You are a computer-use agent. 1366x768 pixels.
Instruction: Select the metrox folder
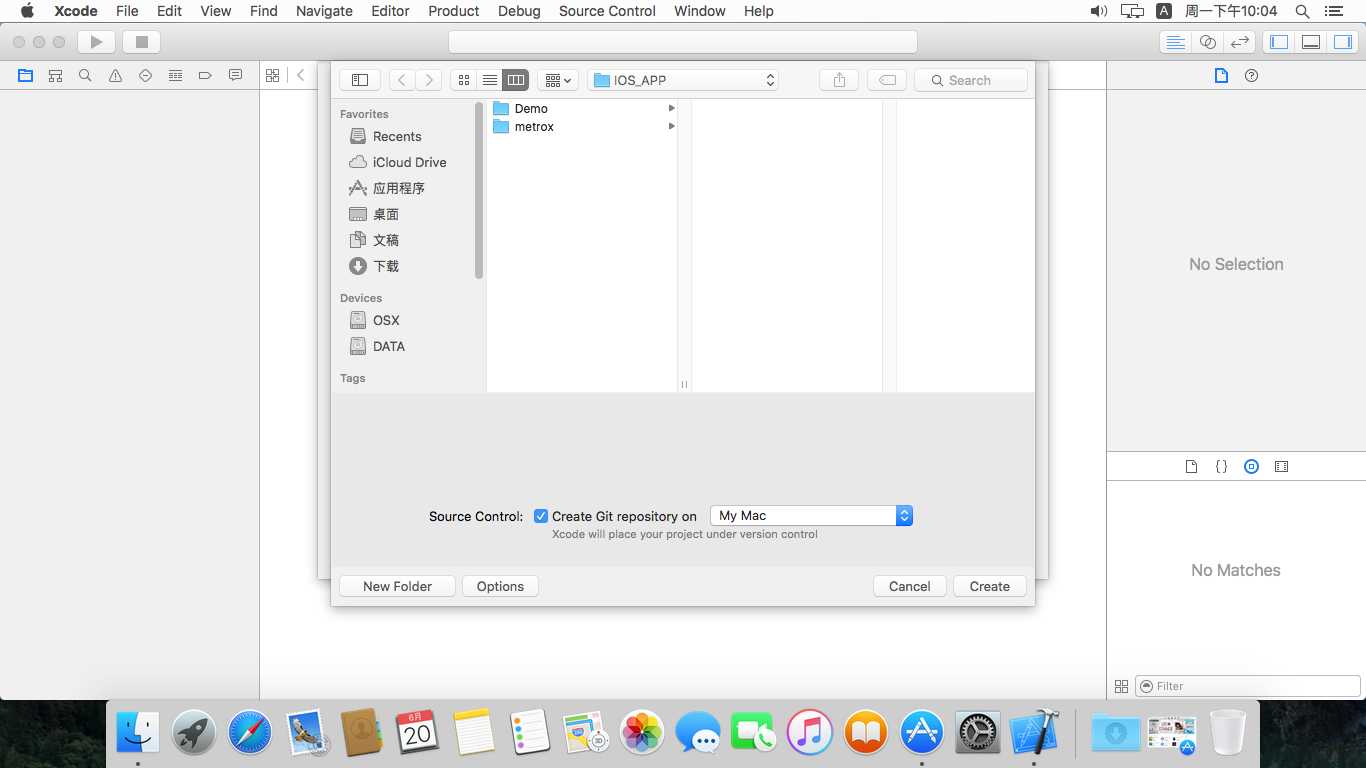pos(583,127)
